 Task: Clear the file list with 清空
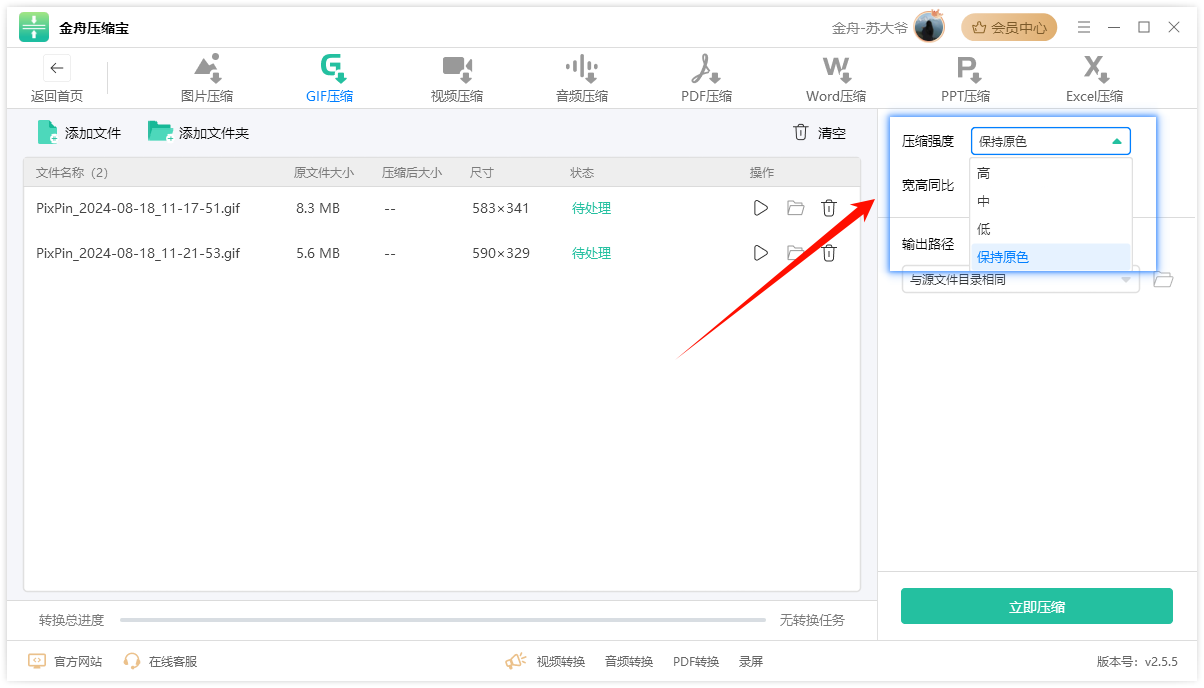[x=819, y=132]
